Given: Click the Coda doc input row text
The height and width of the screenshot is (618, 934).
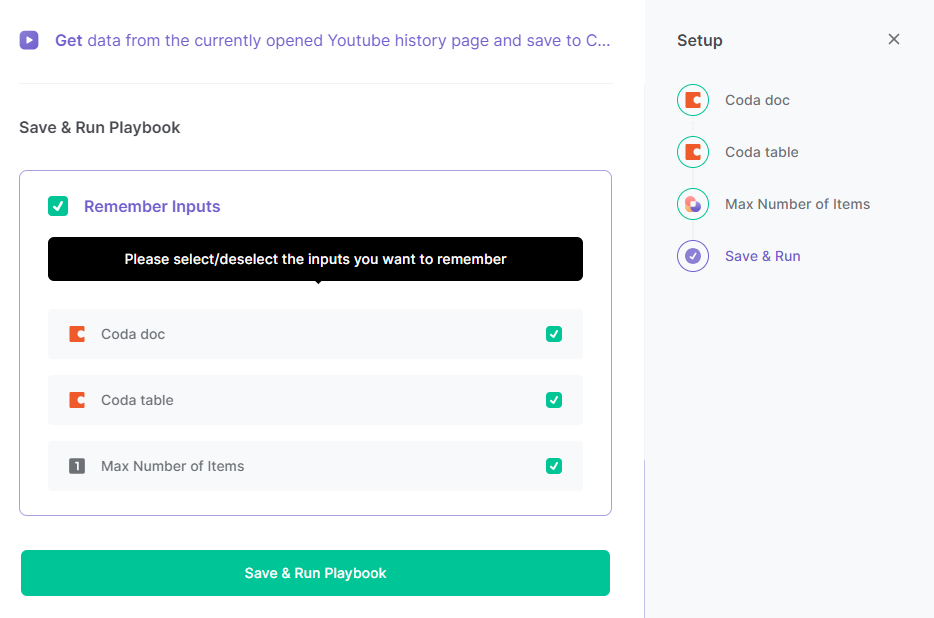Looking at the screenshot, I should (133, 334).
